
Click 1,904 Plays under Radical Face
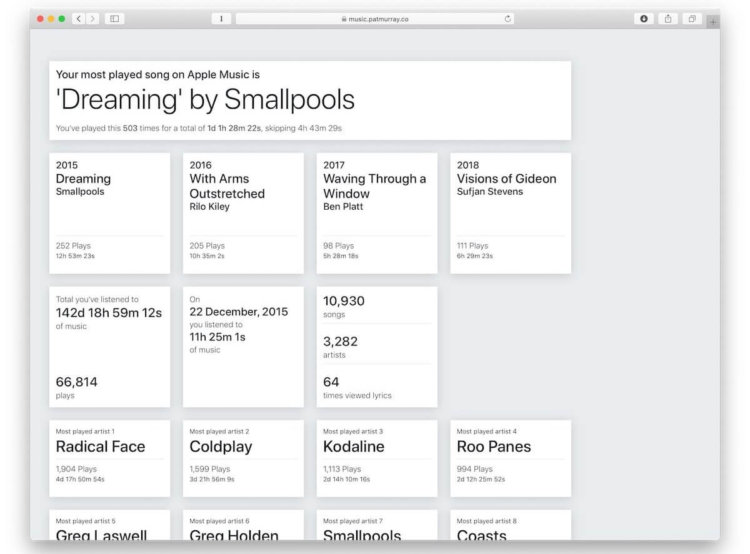click(76, 469)
